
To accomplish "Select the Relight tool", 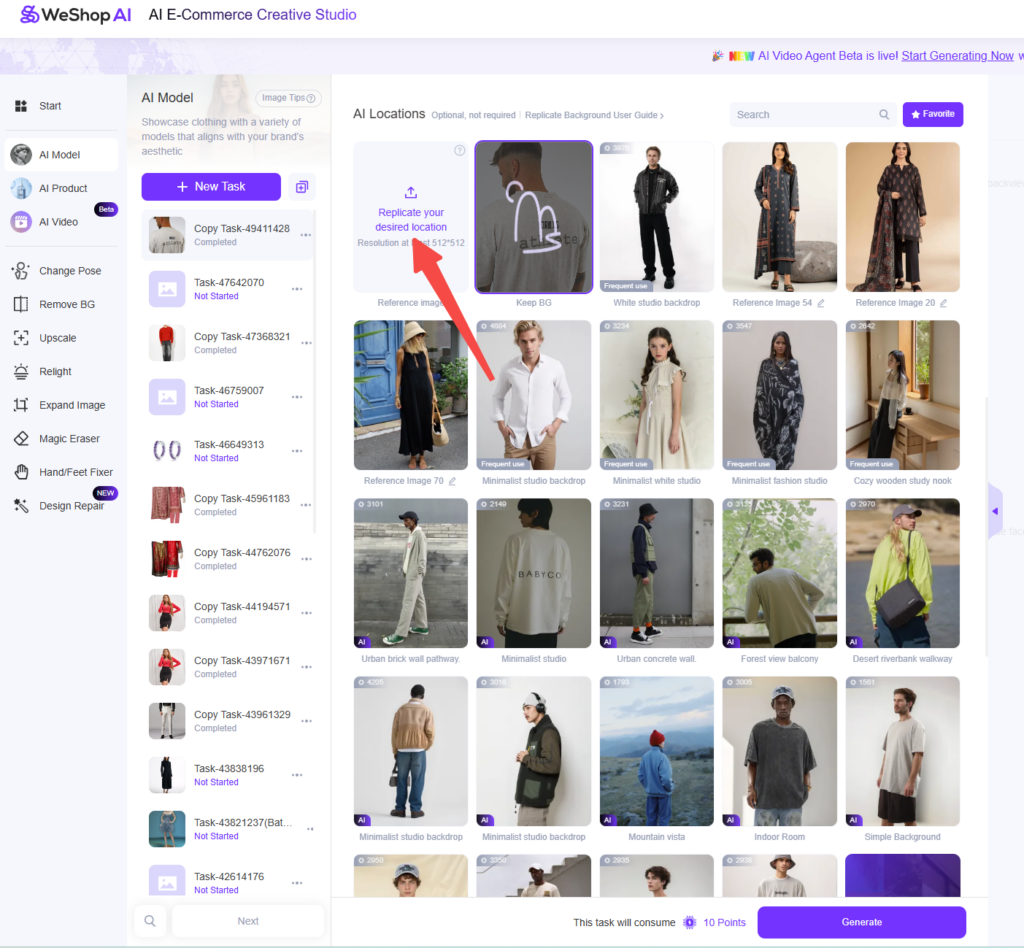I will click(x=55, y=371).
